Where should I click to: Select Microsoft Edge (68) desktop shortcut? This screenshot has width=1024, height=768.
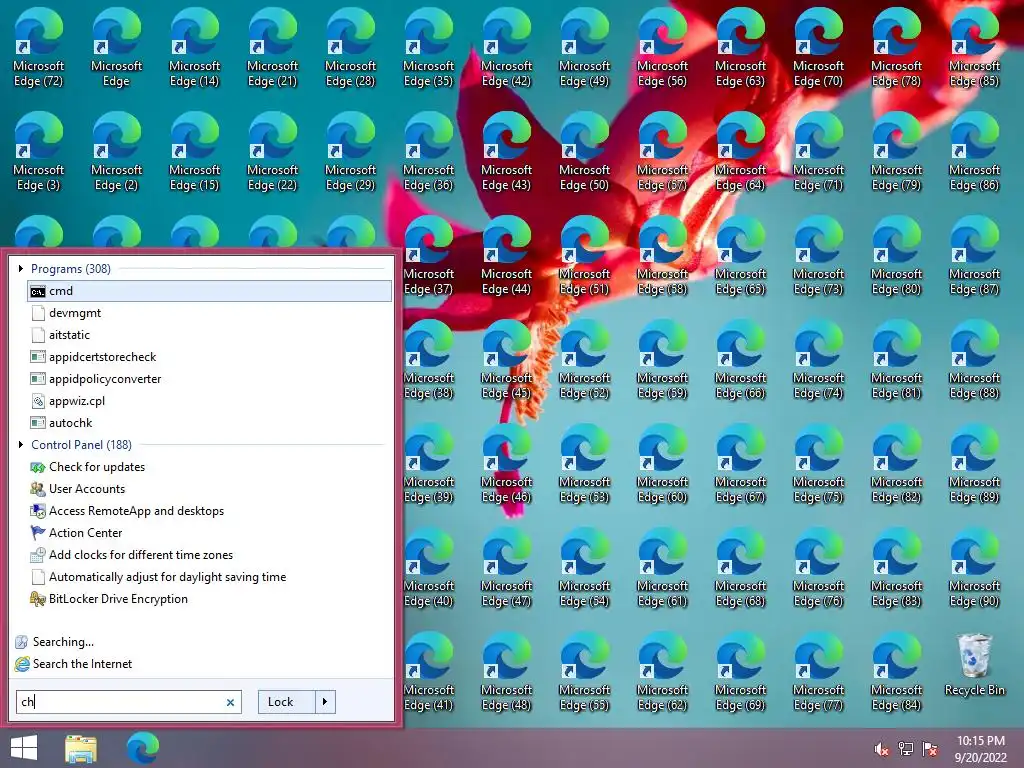tap(740, 568)
